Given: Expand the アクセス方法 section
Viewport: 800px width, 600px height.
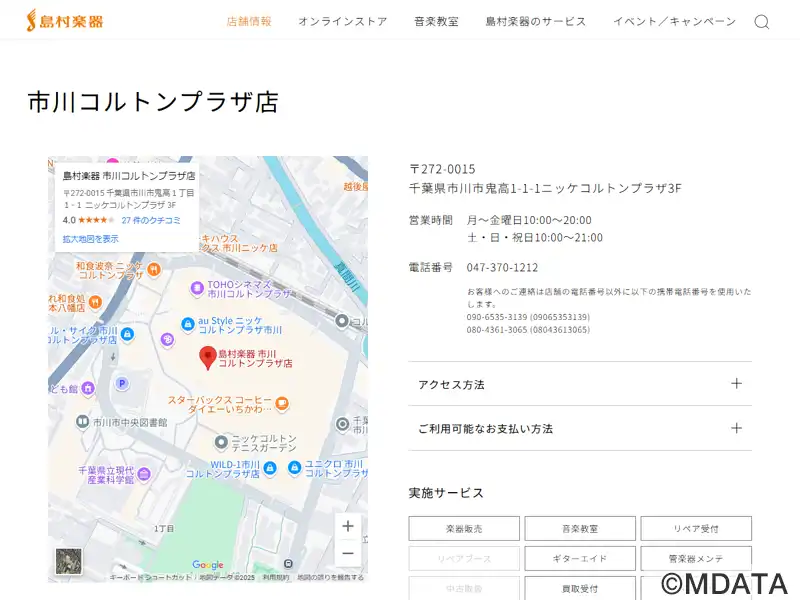Looking at the screenshot, I should 580,384.
